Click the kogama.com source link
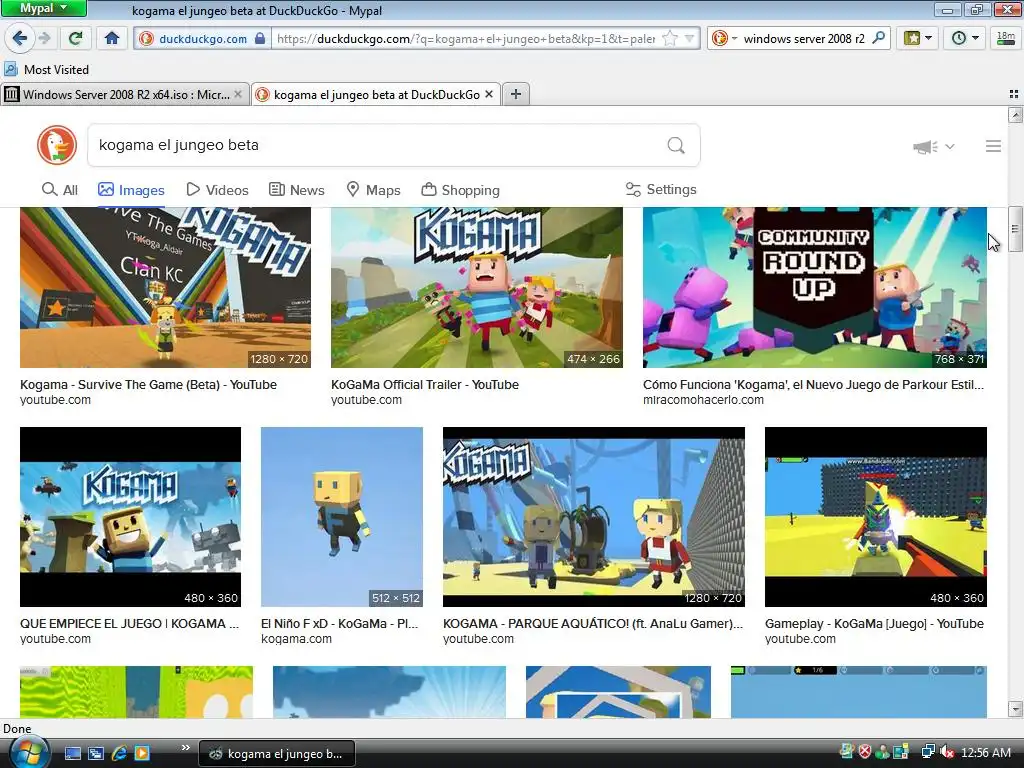Screen dimensions: 1024x768 click(x=296, y=639)
